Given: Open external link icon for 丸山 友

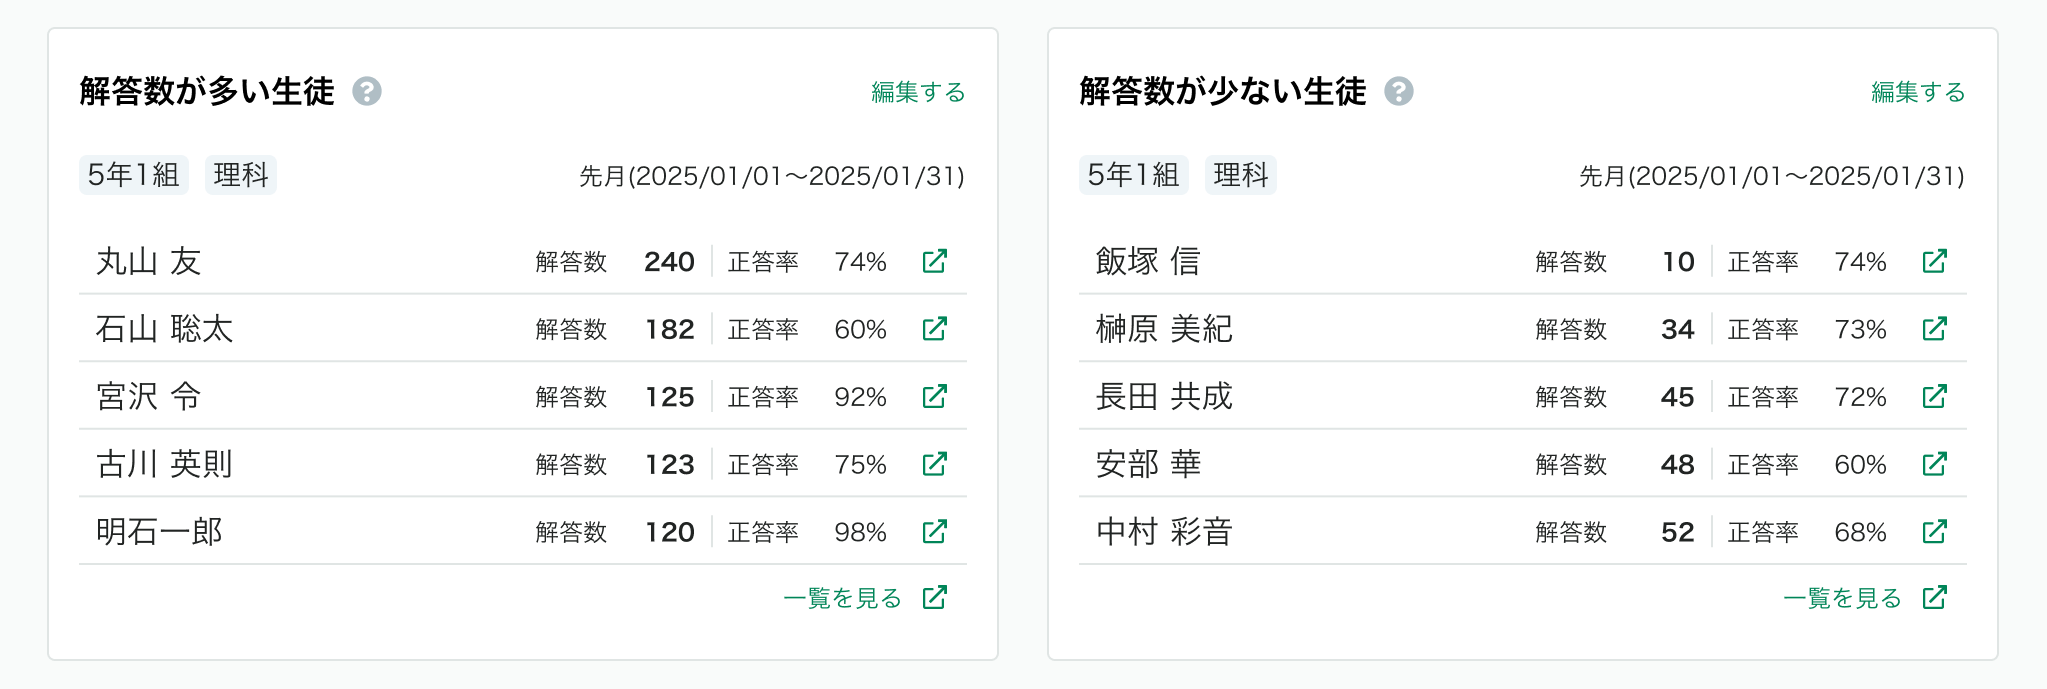Looking at the screenshot, I should click(x=934, y=261).
